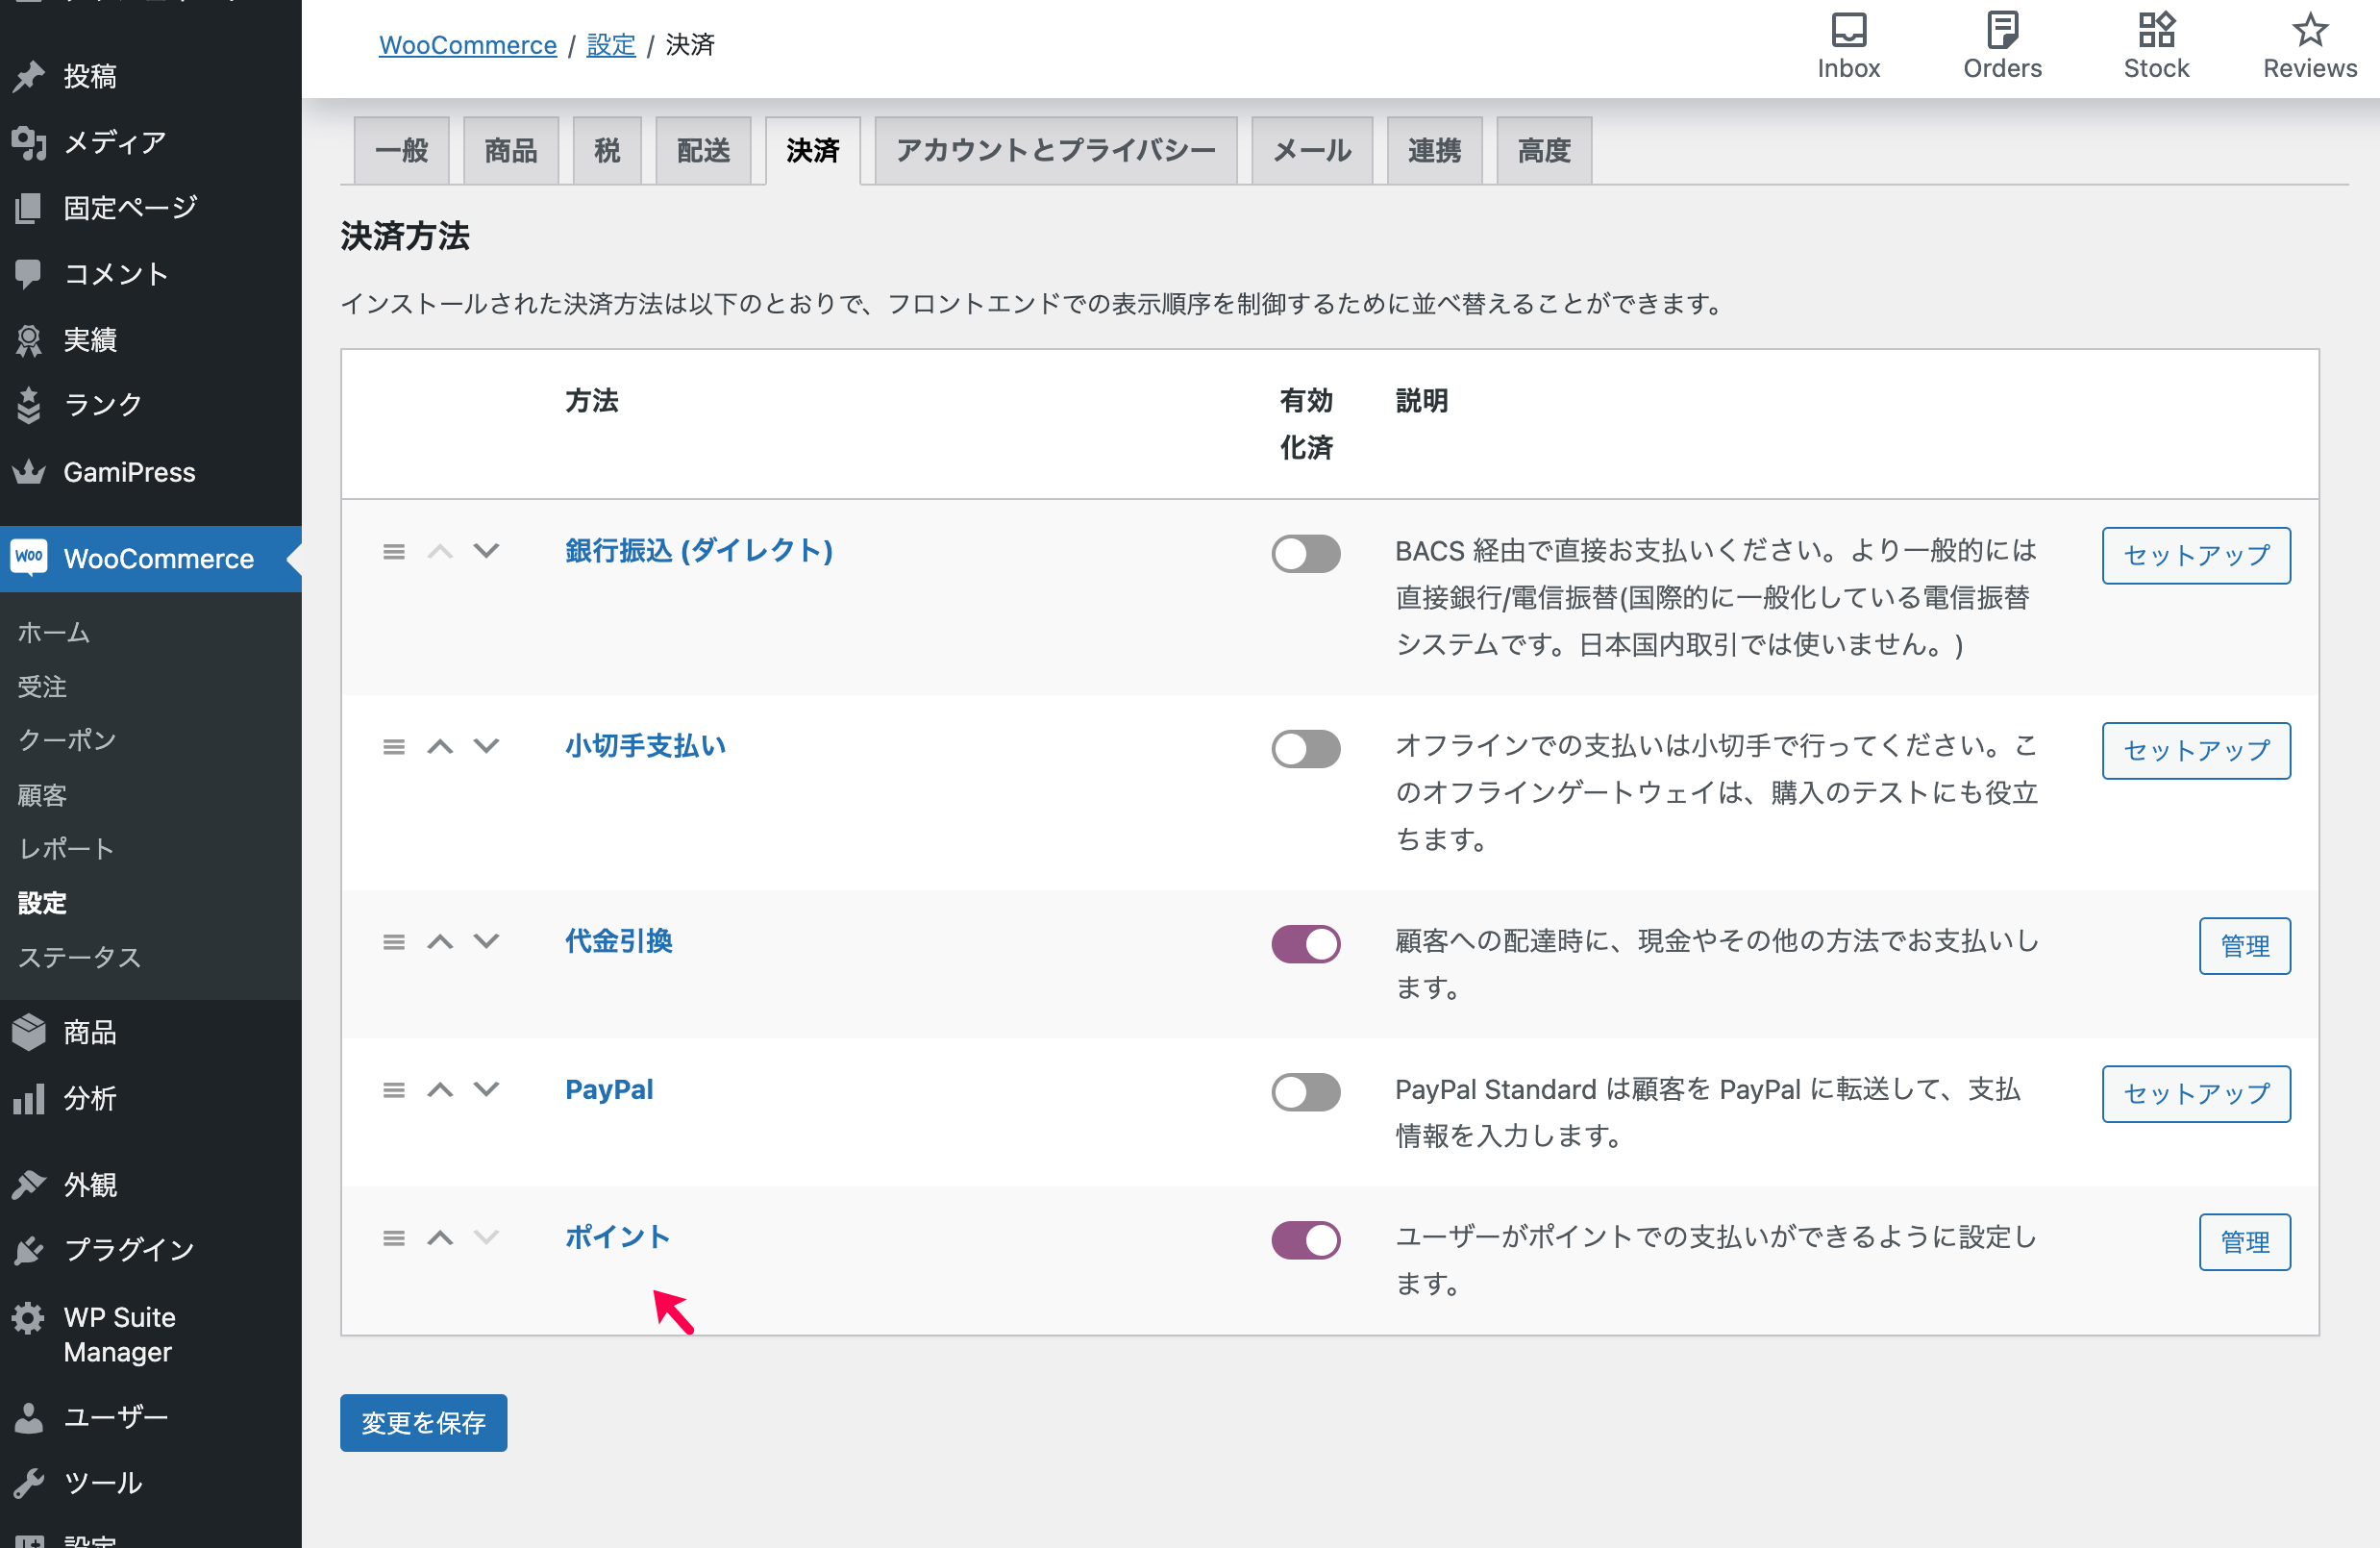
Task: Click the pages icon beside 固定ページ
Action: coord(29,208)
